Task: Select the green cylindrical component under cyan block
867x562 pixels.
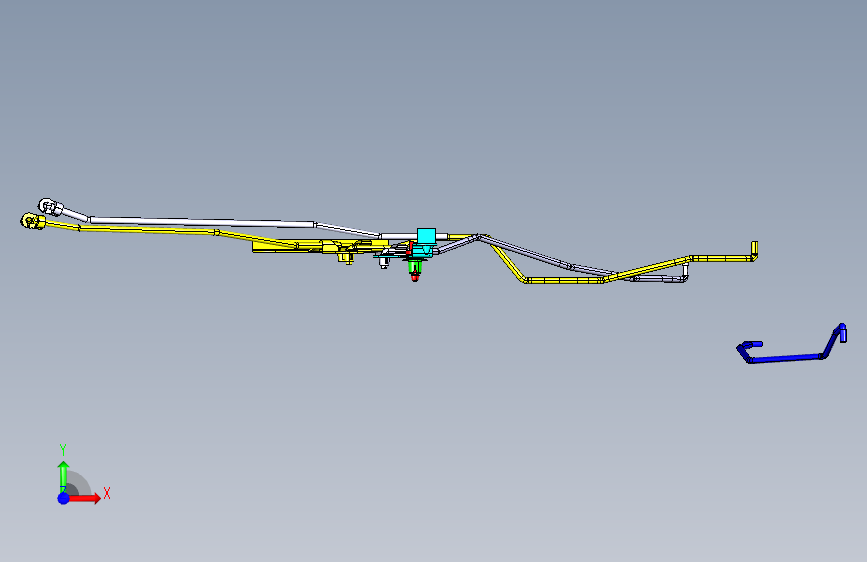Action: (415, 267)
